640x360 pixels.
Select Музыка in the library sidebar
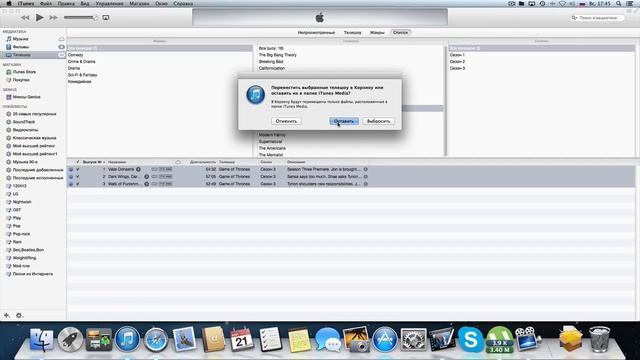pyautogui.click(x=20, y=39)
